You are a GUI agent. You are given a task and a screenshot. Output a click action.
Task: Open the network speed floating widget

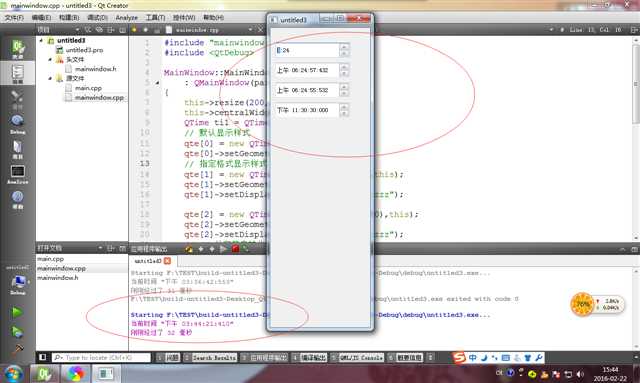[x=597, y=304]
